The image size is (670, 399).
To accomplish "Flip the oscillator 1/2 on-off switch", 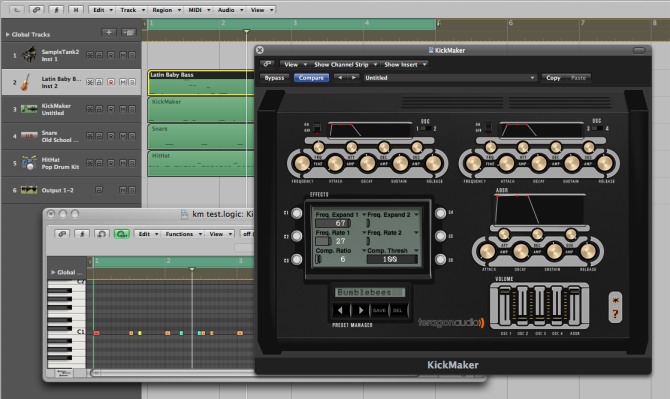I will [x=317, y=127].
